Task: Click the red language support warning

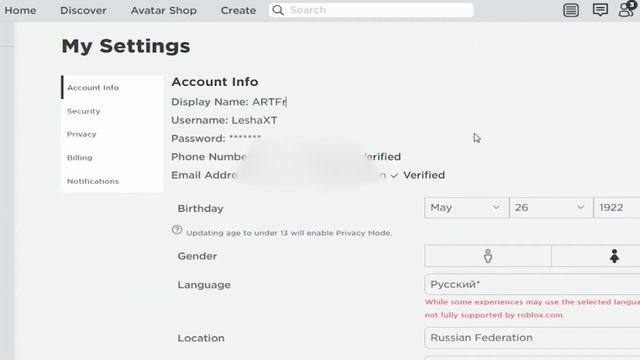Action: [x=532, y=309]
